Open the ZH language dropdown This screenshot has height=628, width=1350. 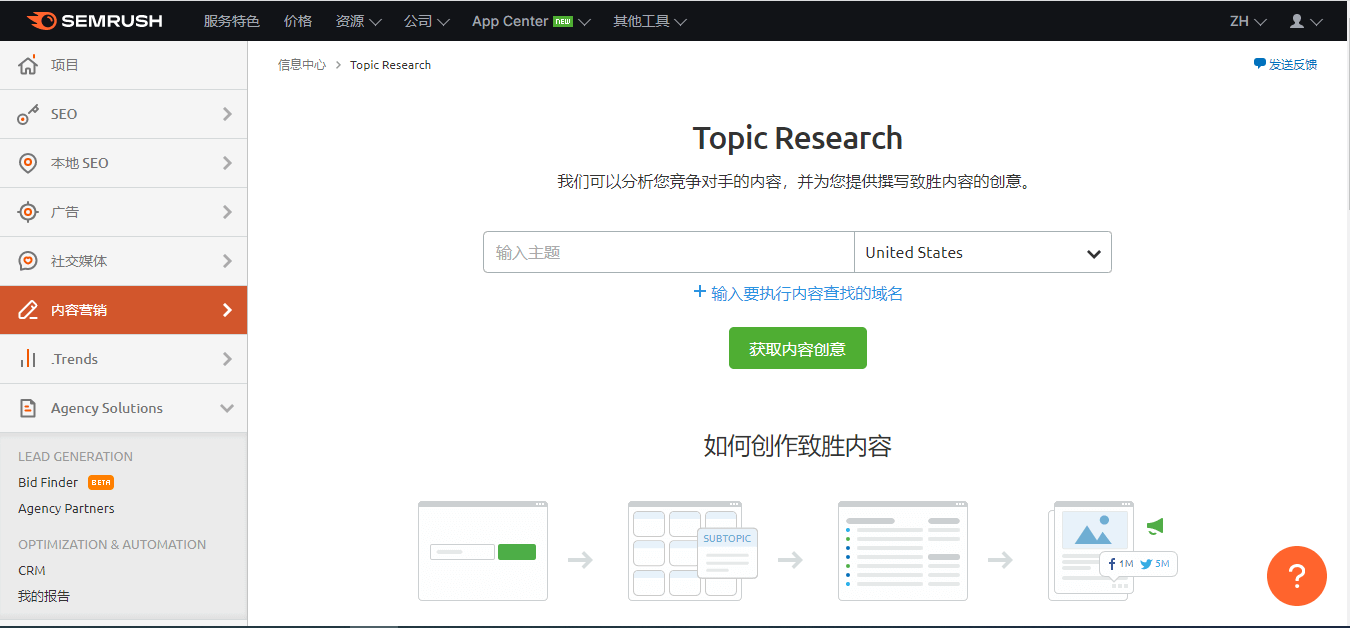[1248, 21]
